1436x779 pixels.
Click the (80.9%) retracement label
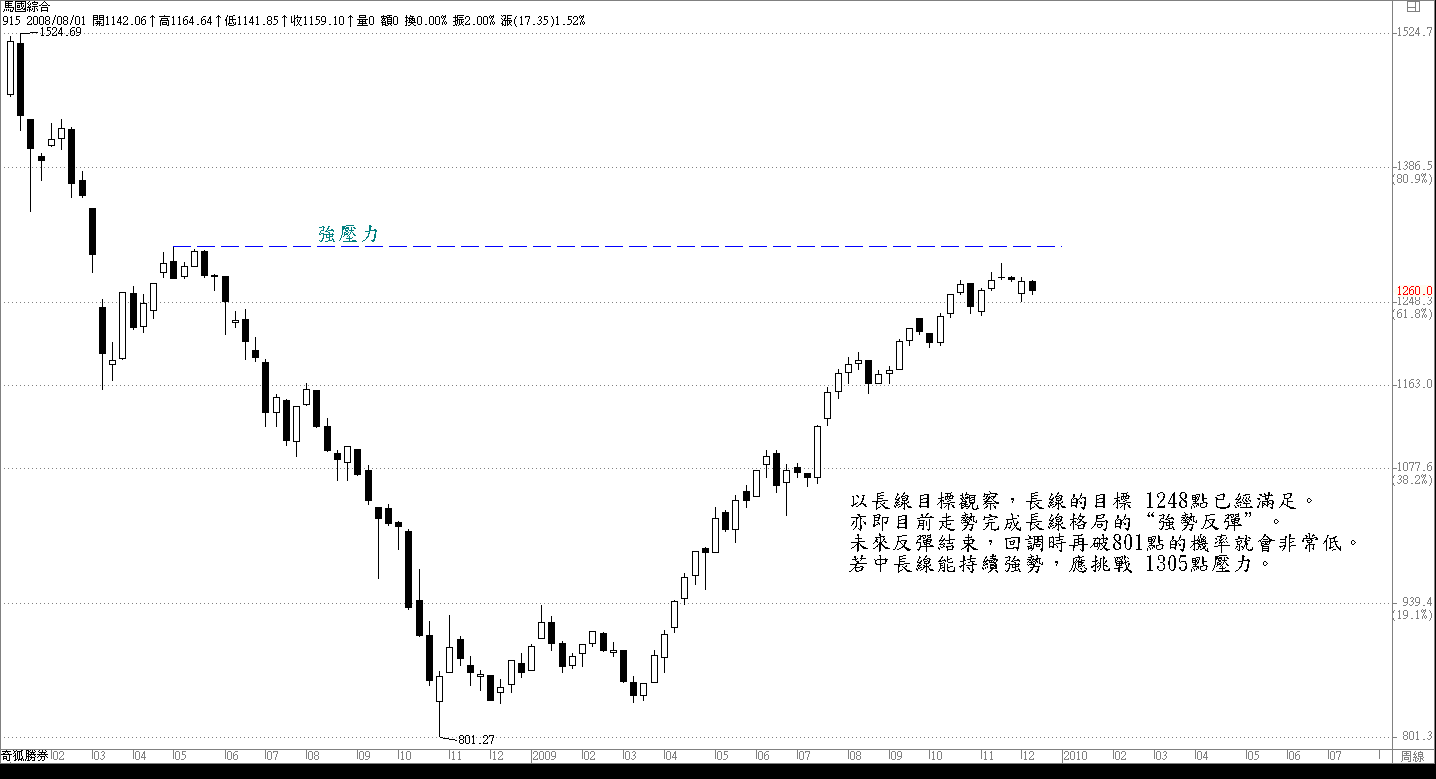point(1412,179)
